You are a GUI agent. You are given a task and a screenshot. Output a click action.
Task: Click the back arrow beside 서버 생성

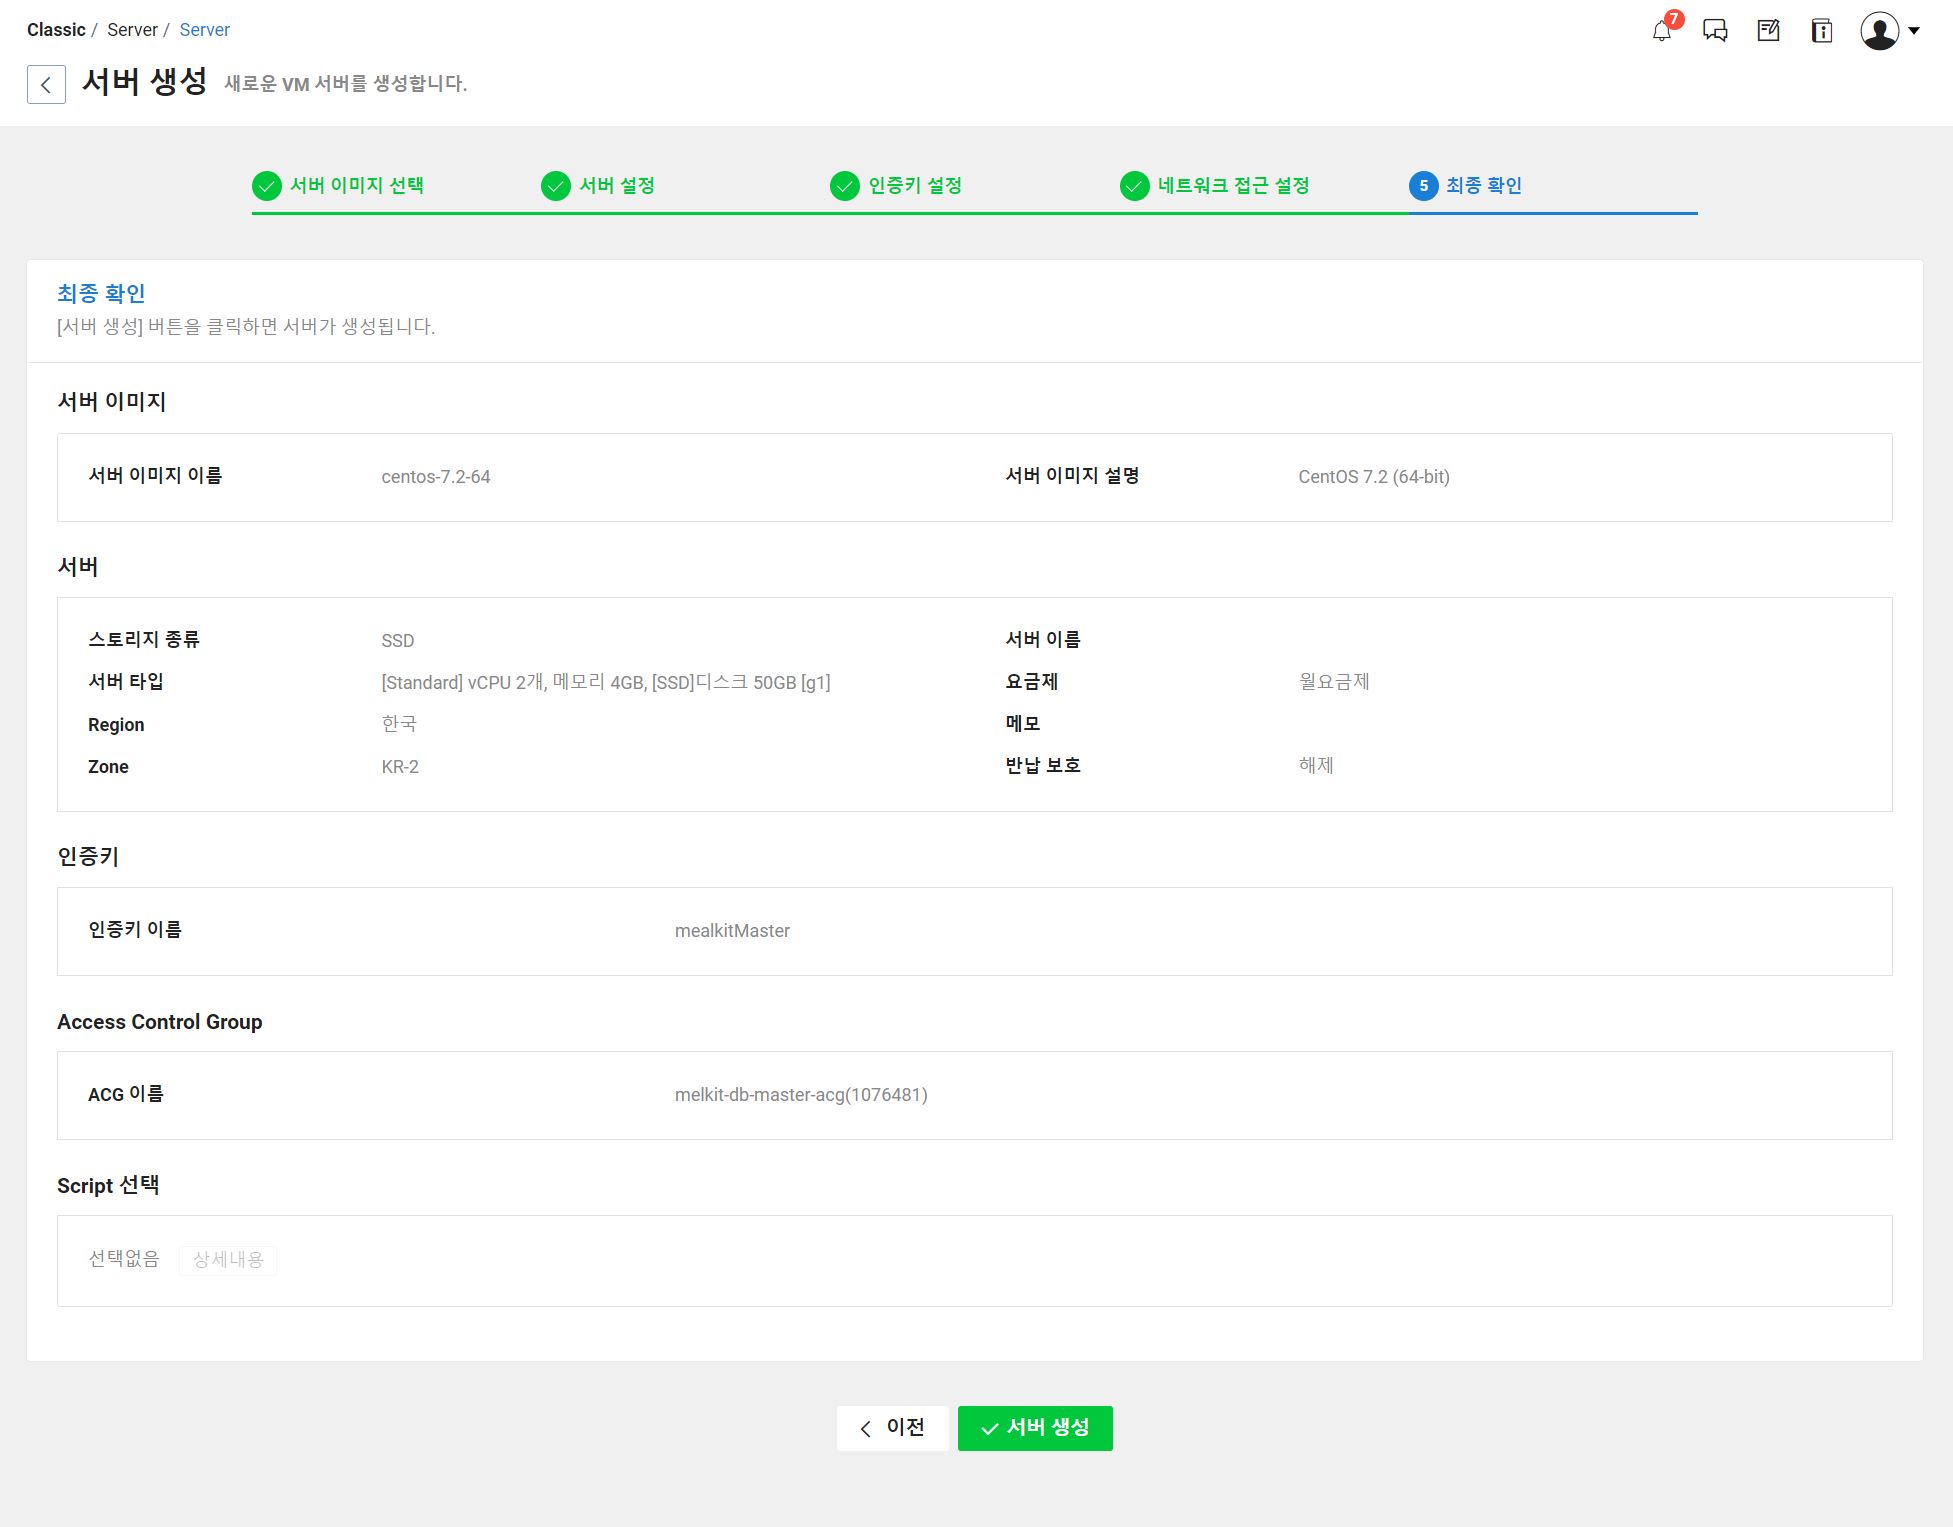46,85
